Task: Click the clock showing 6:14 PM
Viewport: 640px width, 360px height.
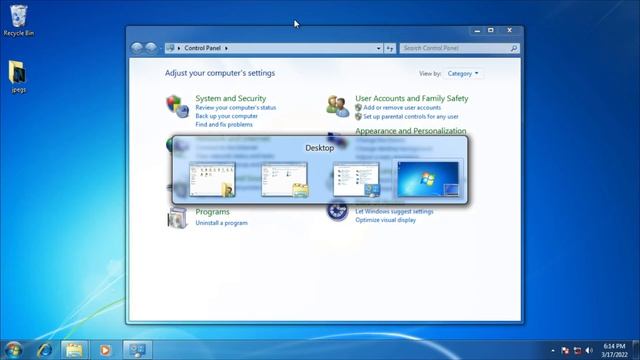Action: [614, 350]
